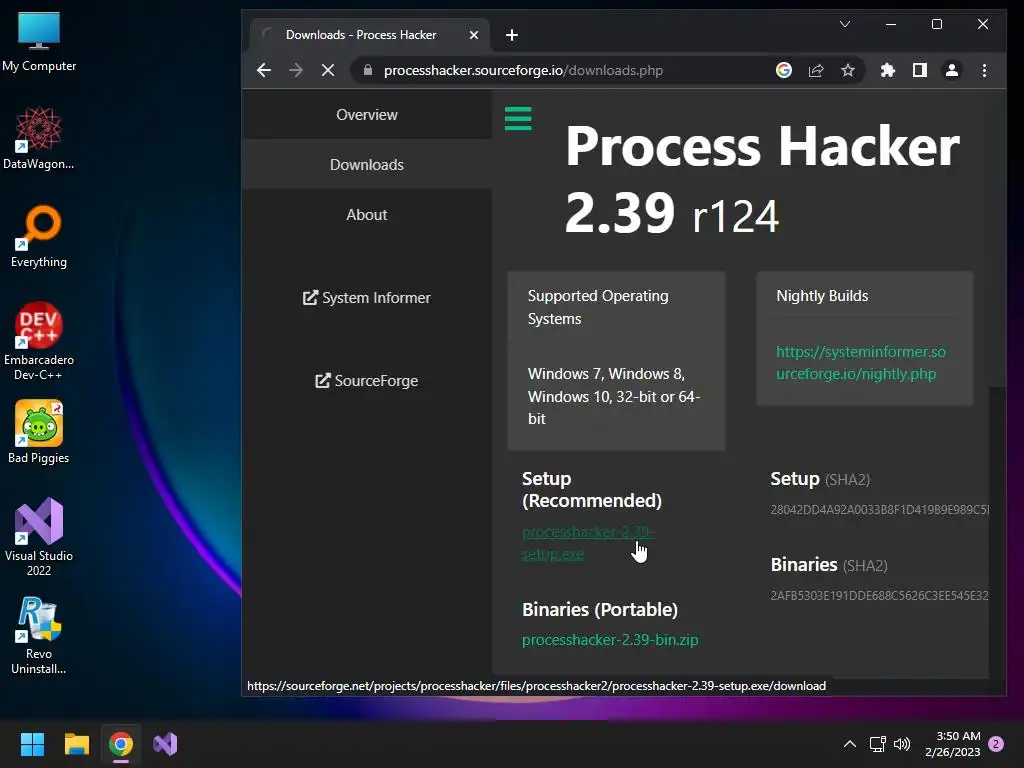Open the tab search dropdown chevron
Image resolution: width=1024 pixels, height=768 pixels.
(x=844, y=24)
